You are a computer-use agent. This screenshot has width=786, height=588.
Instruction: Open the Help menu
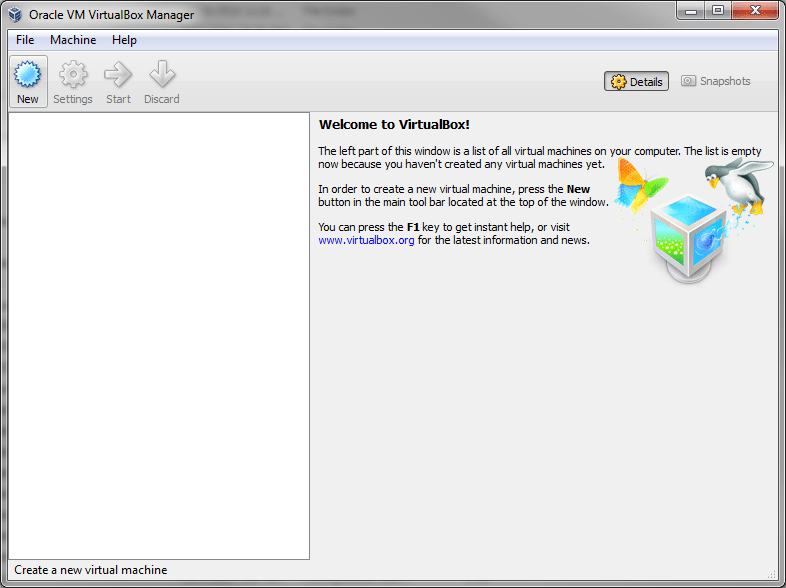[x=124, y=40]
